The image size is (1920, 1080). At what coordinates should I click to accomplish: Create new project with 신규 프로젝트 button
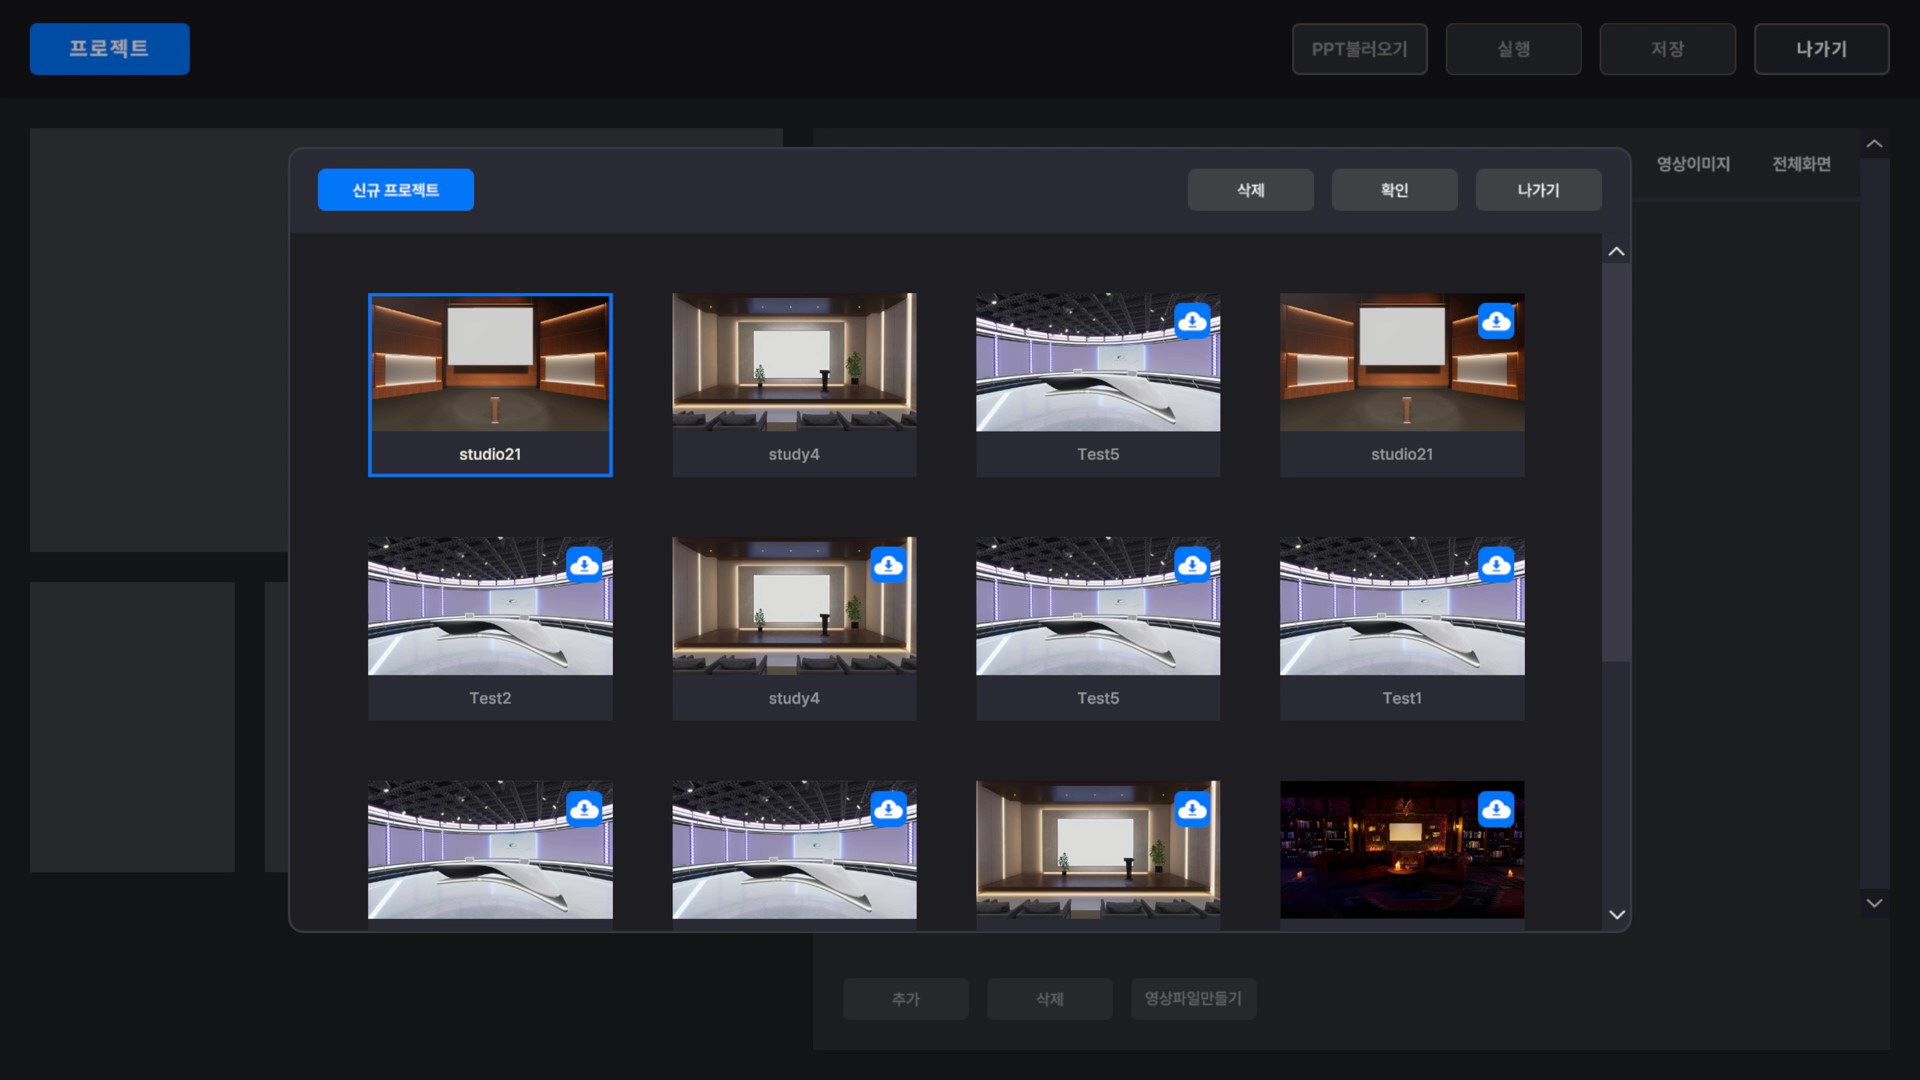tap(395, 190)
